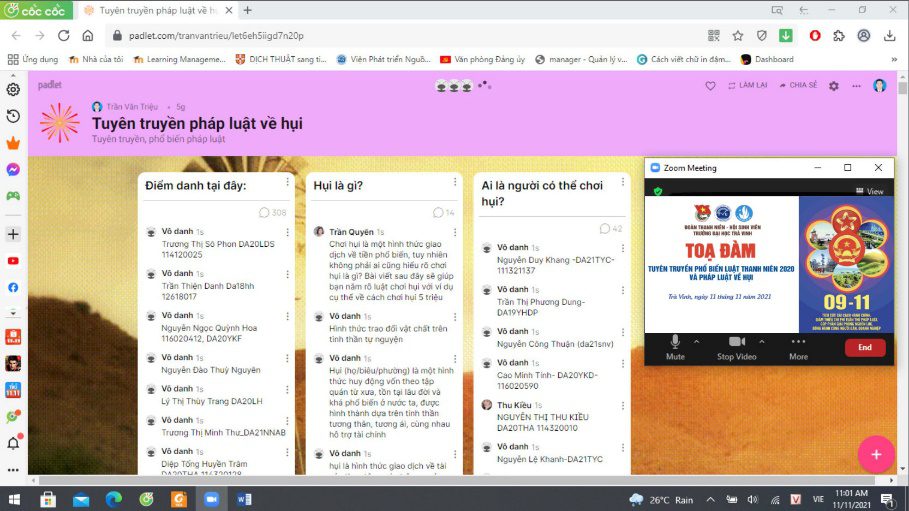
Task: Open Zoom from the Windows taskbar
Action: click(211, 499)
